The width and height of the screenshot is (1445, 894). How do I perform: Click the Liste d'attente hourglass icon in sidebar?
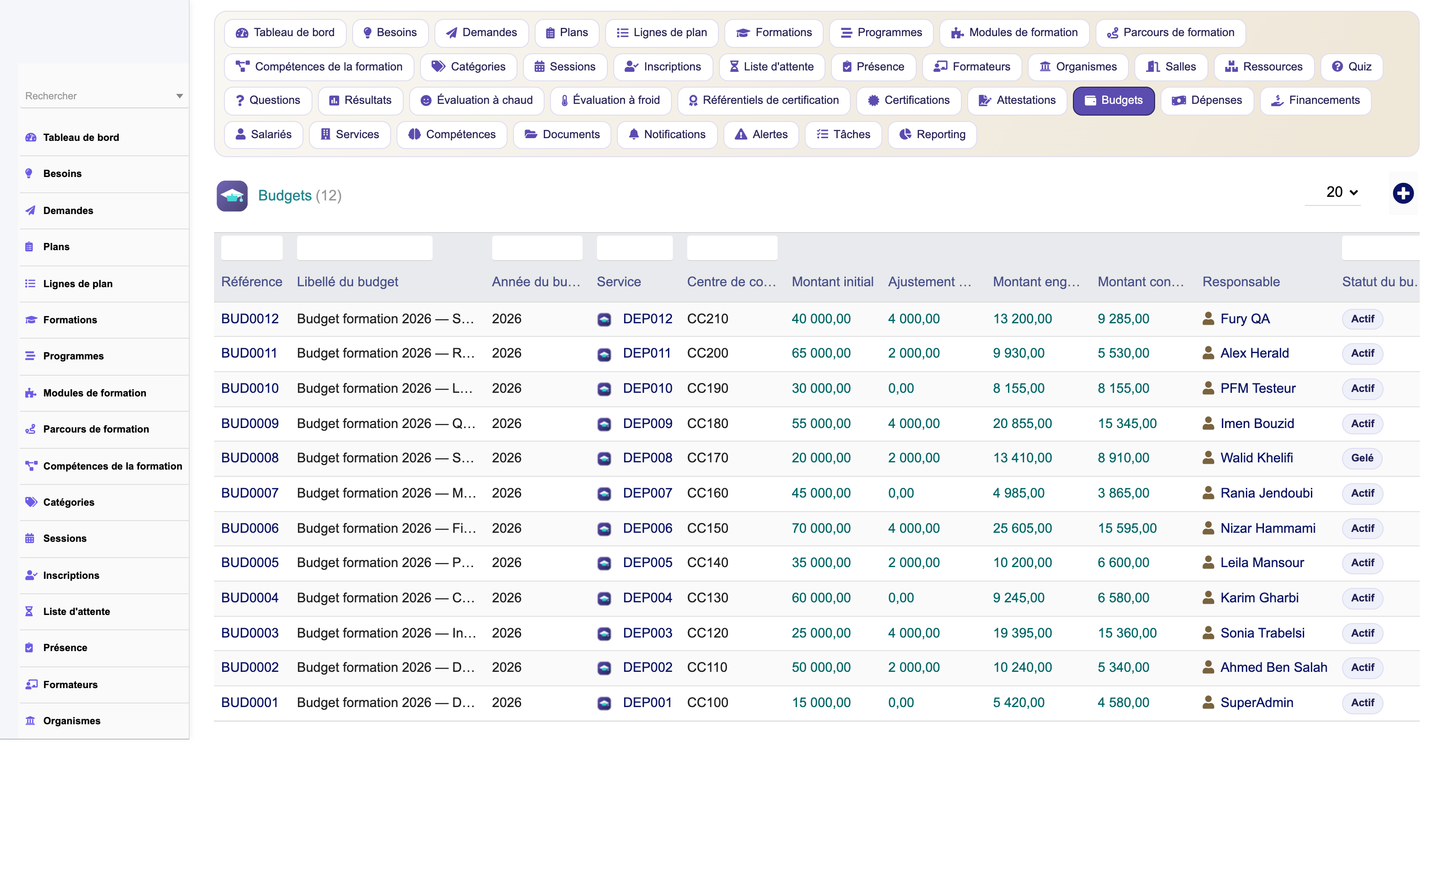tap(30, 612)
